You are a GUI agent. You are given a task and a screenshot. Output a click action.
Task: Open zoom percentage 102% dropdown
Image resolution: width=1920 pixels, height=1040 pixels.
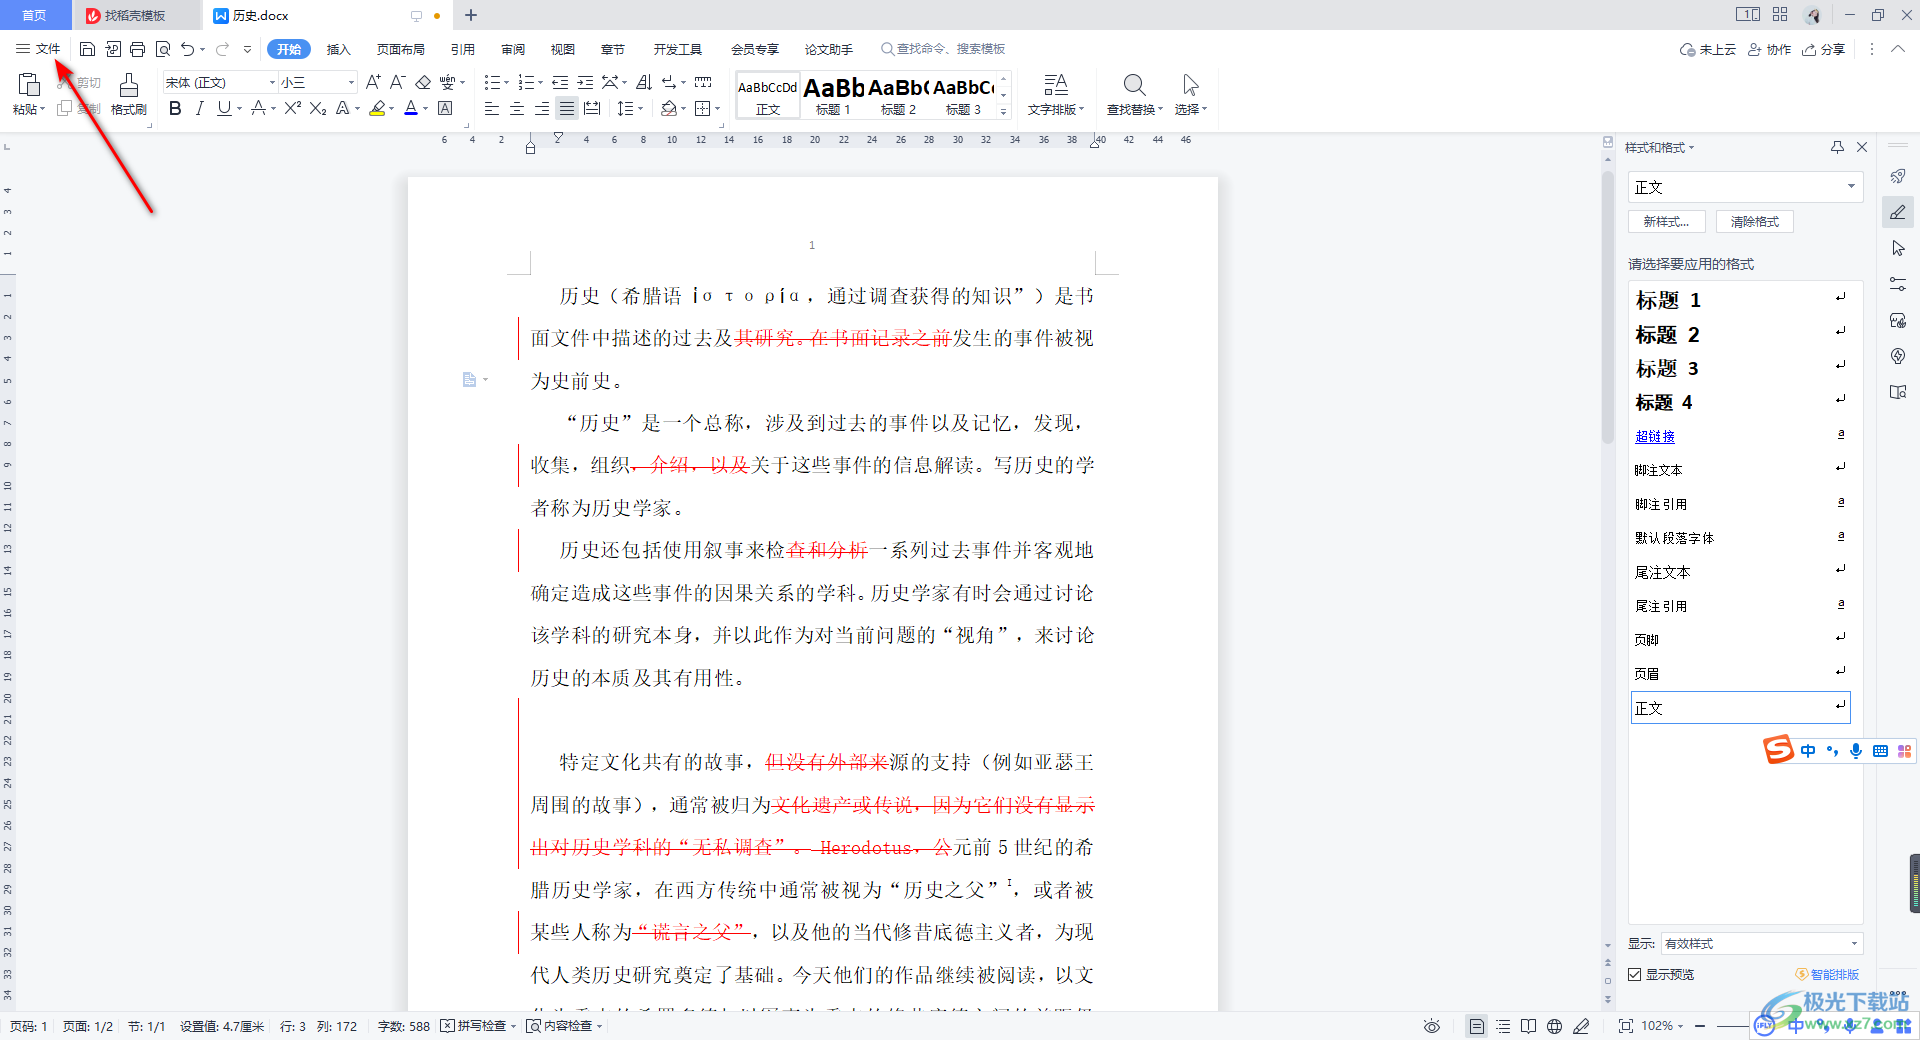pos(1662,1026)
